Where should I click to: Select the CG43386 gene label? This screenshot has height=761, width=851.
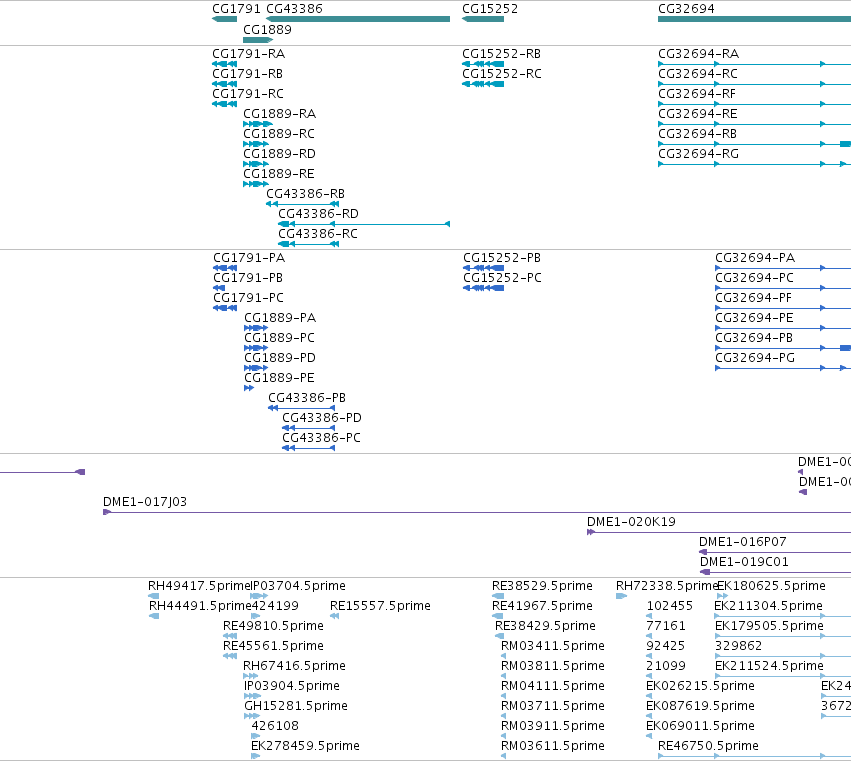coord(294,9)
